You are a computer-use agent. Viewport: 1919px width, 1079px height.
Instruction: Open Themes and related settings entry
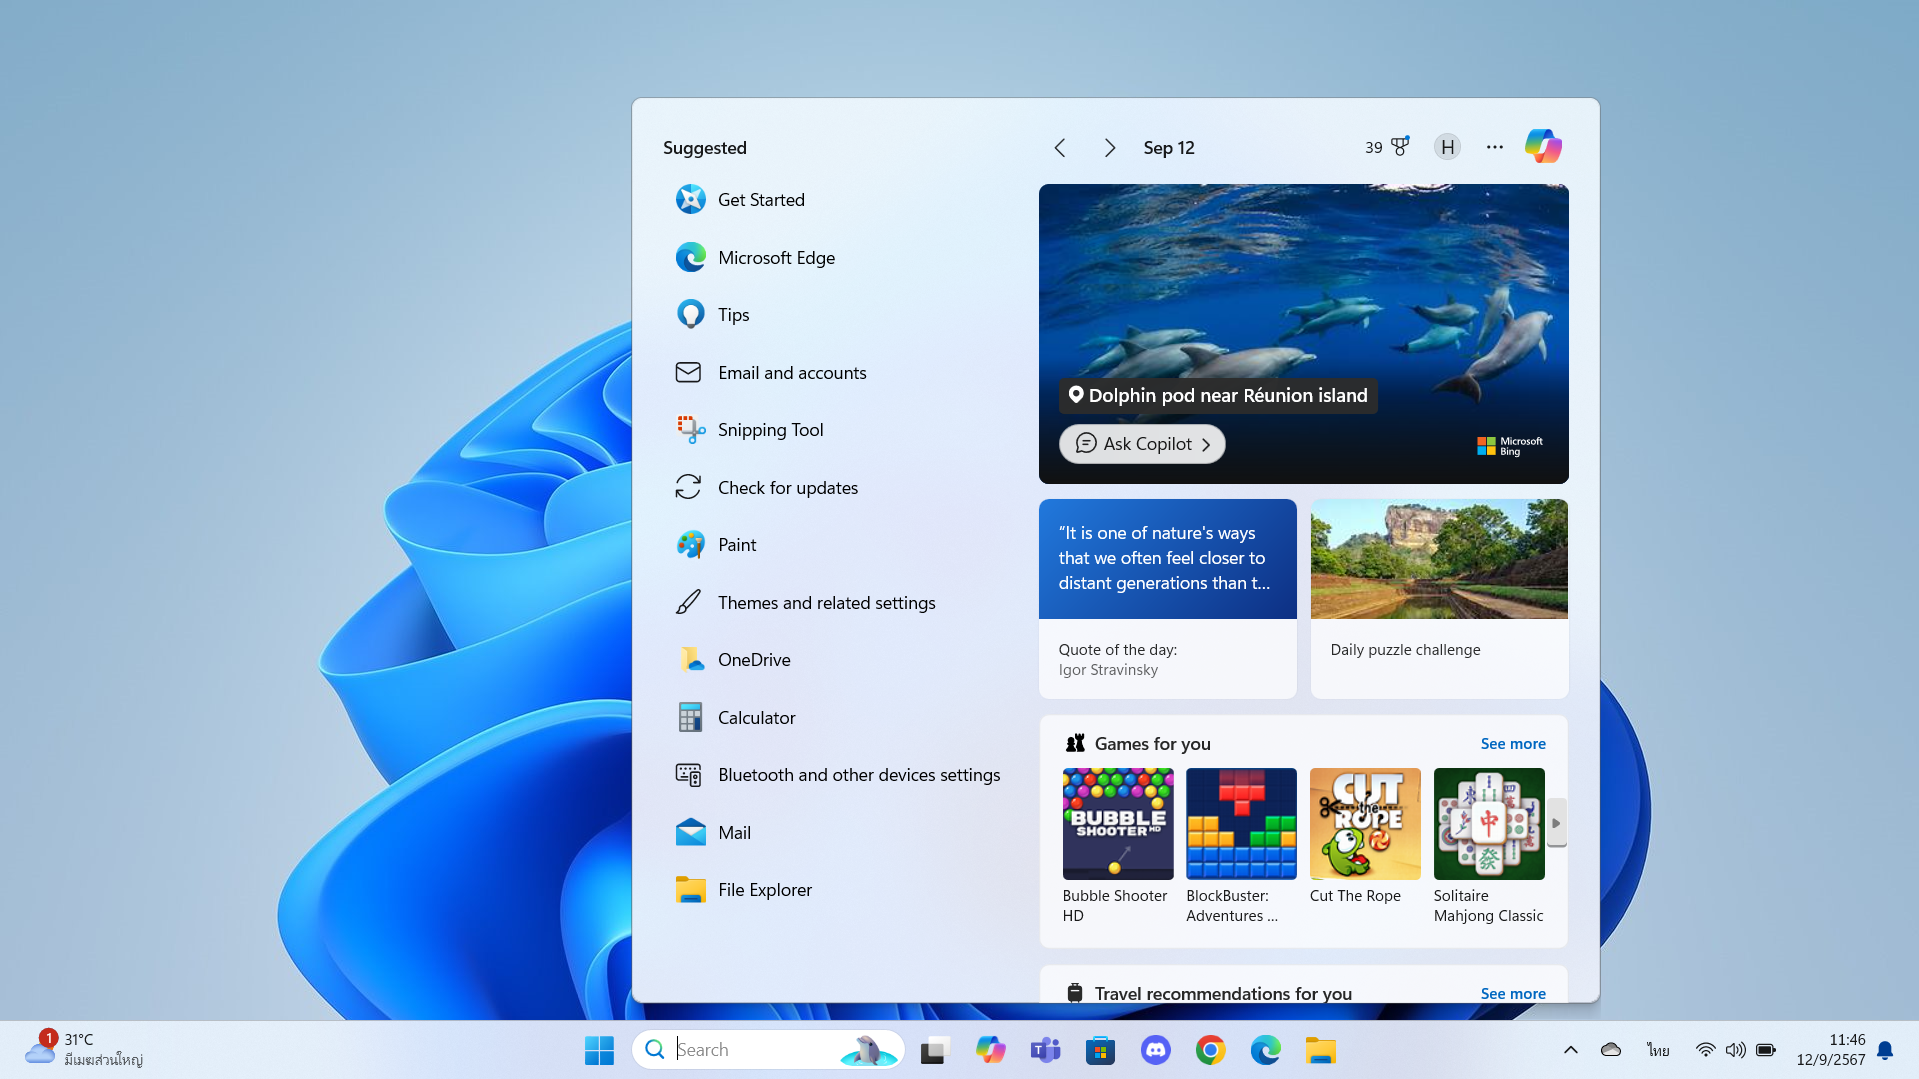click(x=826, y=603)
